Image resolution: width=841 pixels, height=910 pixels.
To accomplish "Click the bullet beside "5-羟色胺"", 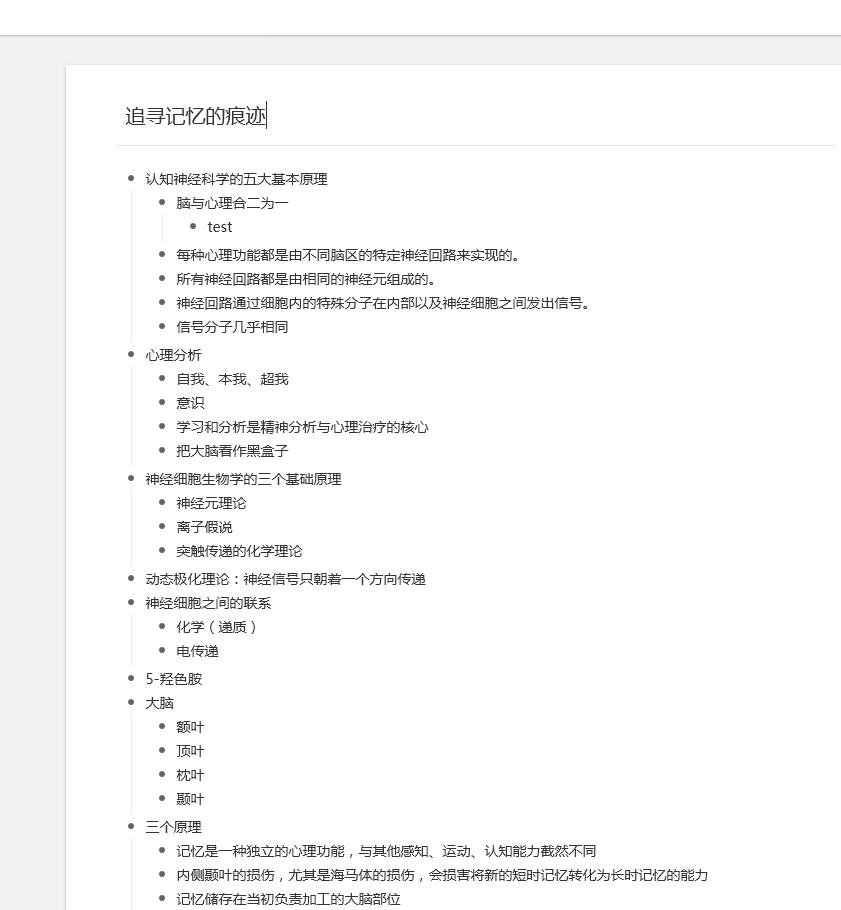I will pos(131,678).
